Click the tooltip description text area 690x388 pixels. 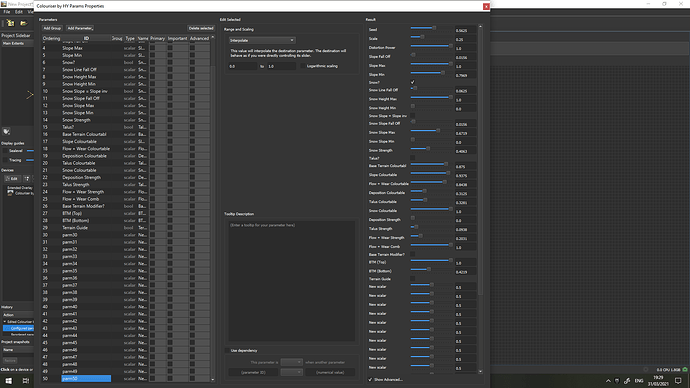click(291, 281)
